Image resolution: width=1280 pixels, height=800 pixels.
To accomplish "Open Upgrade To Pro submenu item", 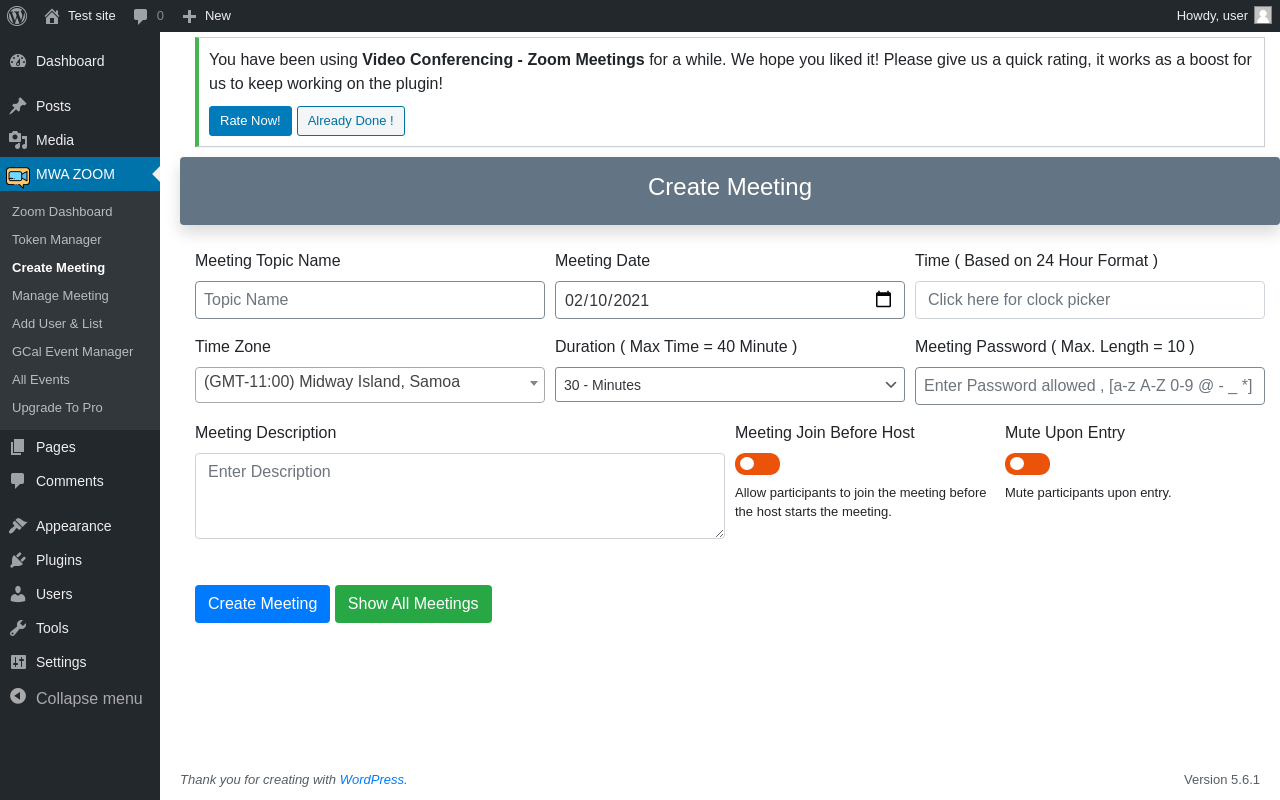I will pos(57,408).
